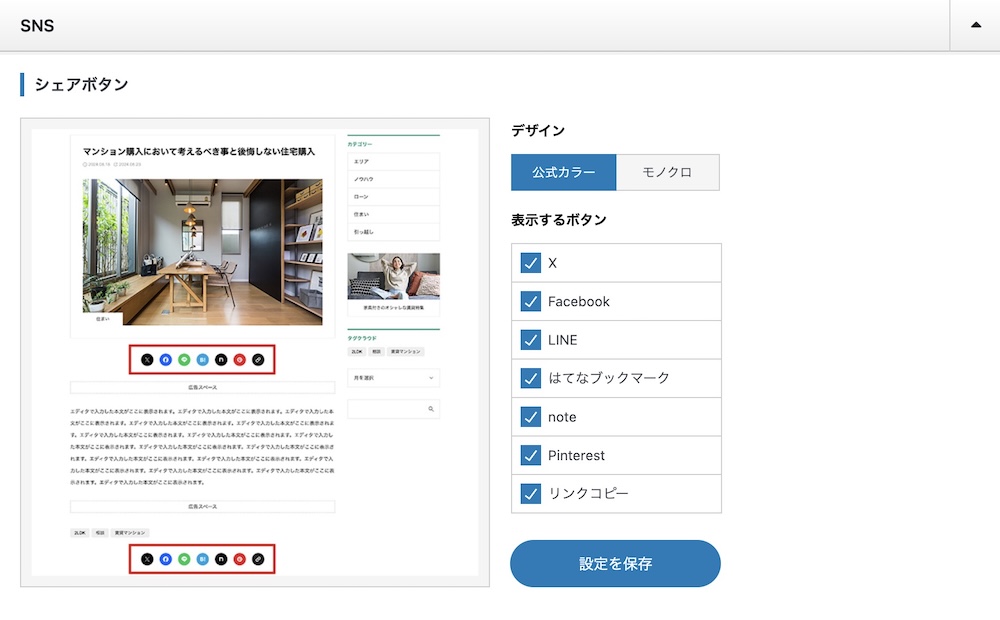Viewport: 1000px width, 620px height.
Task: Click the デザイン label
Action: click(538, 131)
